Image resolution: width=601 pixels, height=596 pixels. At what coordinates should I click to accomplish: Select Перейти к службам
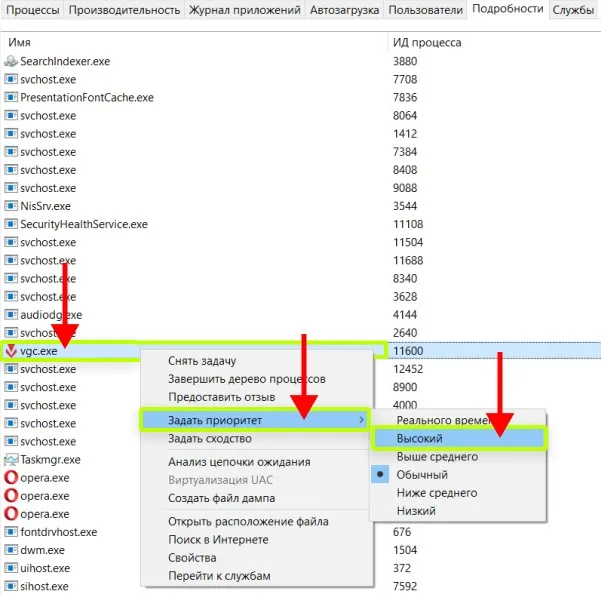point(257,575)
